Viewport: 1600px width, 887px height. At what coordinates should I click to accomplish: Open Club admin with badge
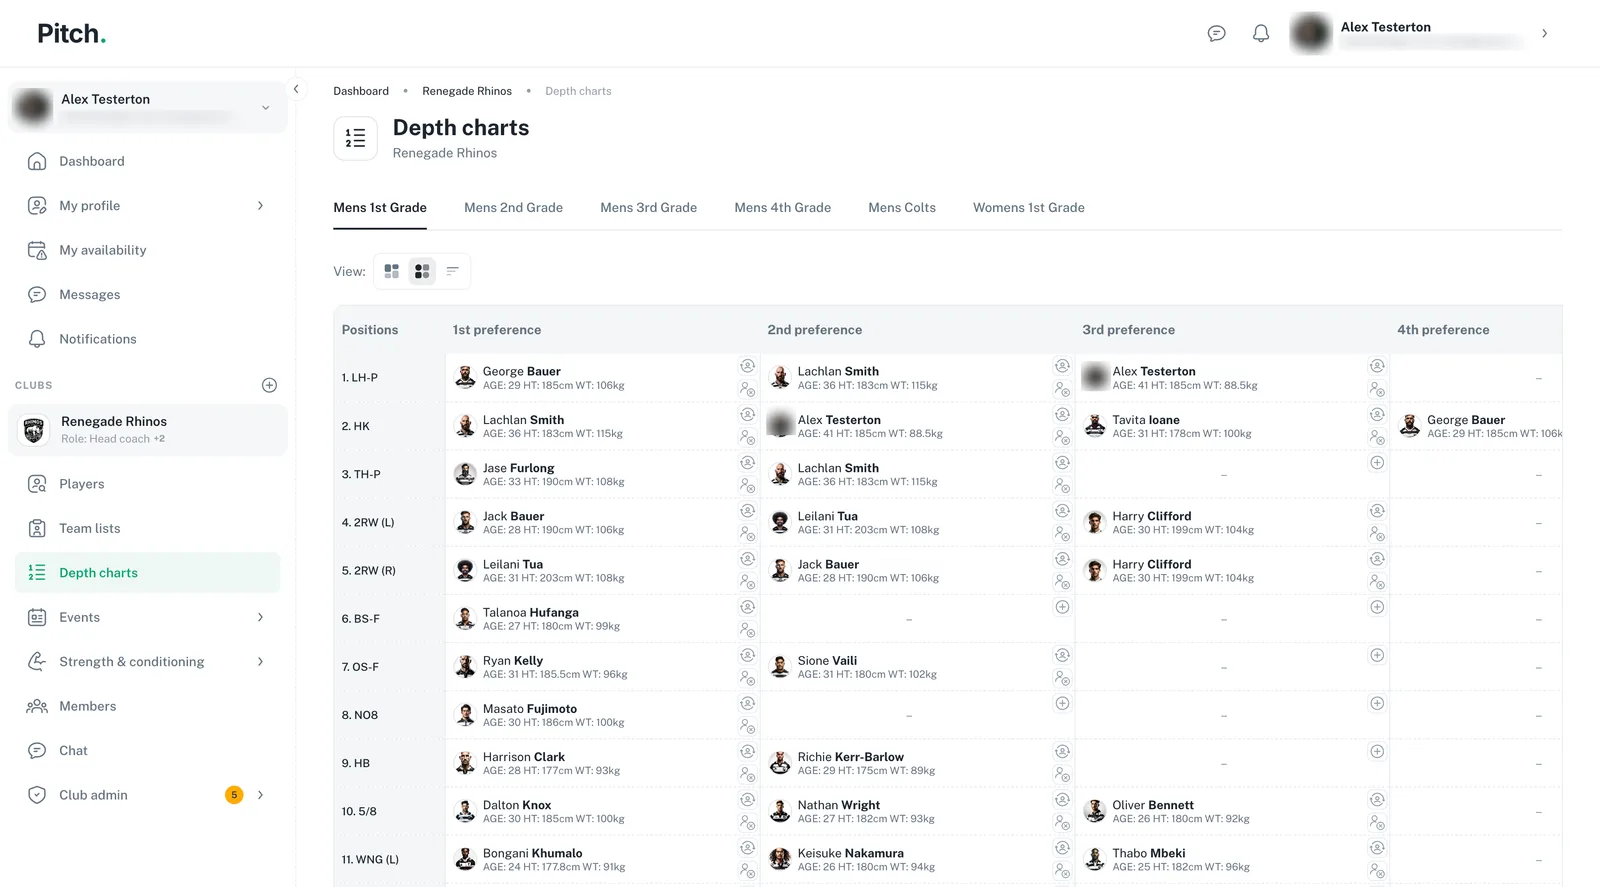(148, 796)
